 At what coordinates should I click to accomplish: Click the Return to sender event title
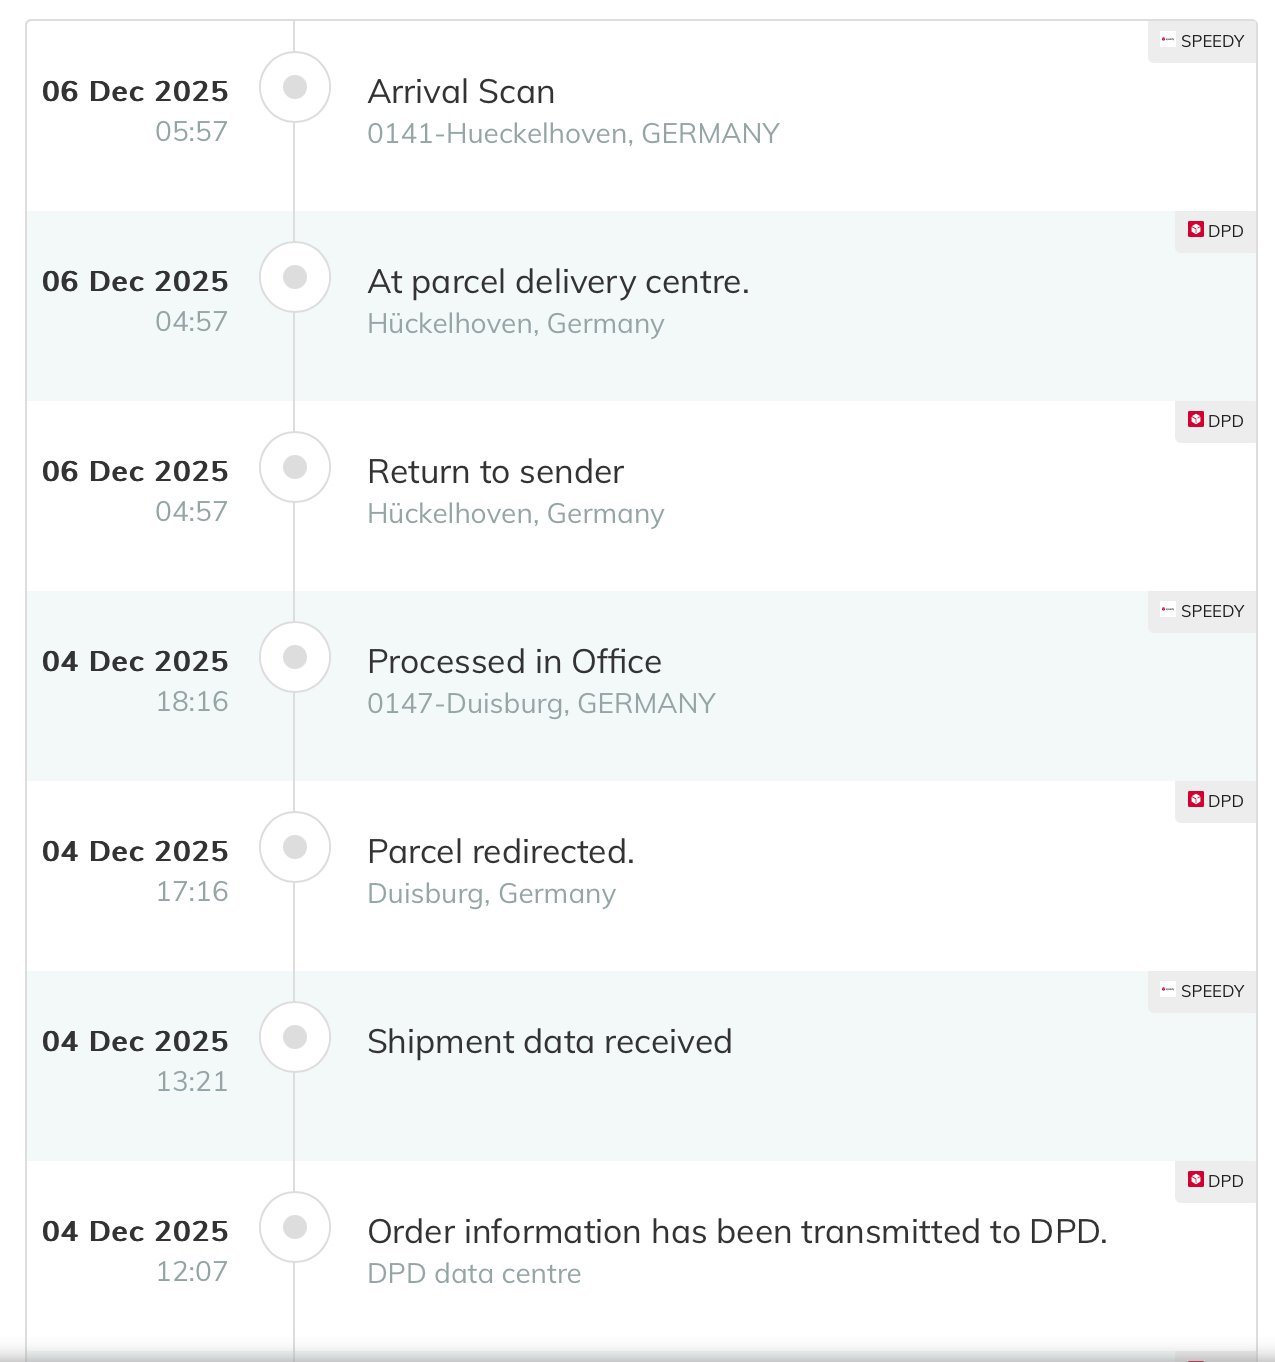tap(495, 472)
